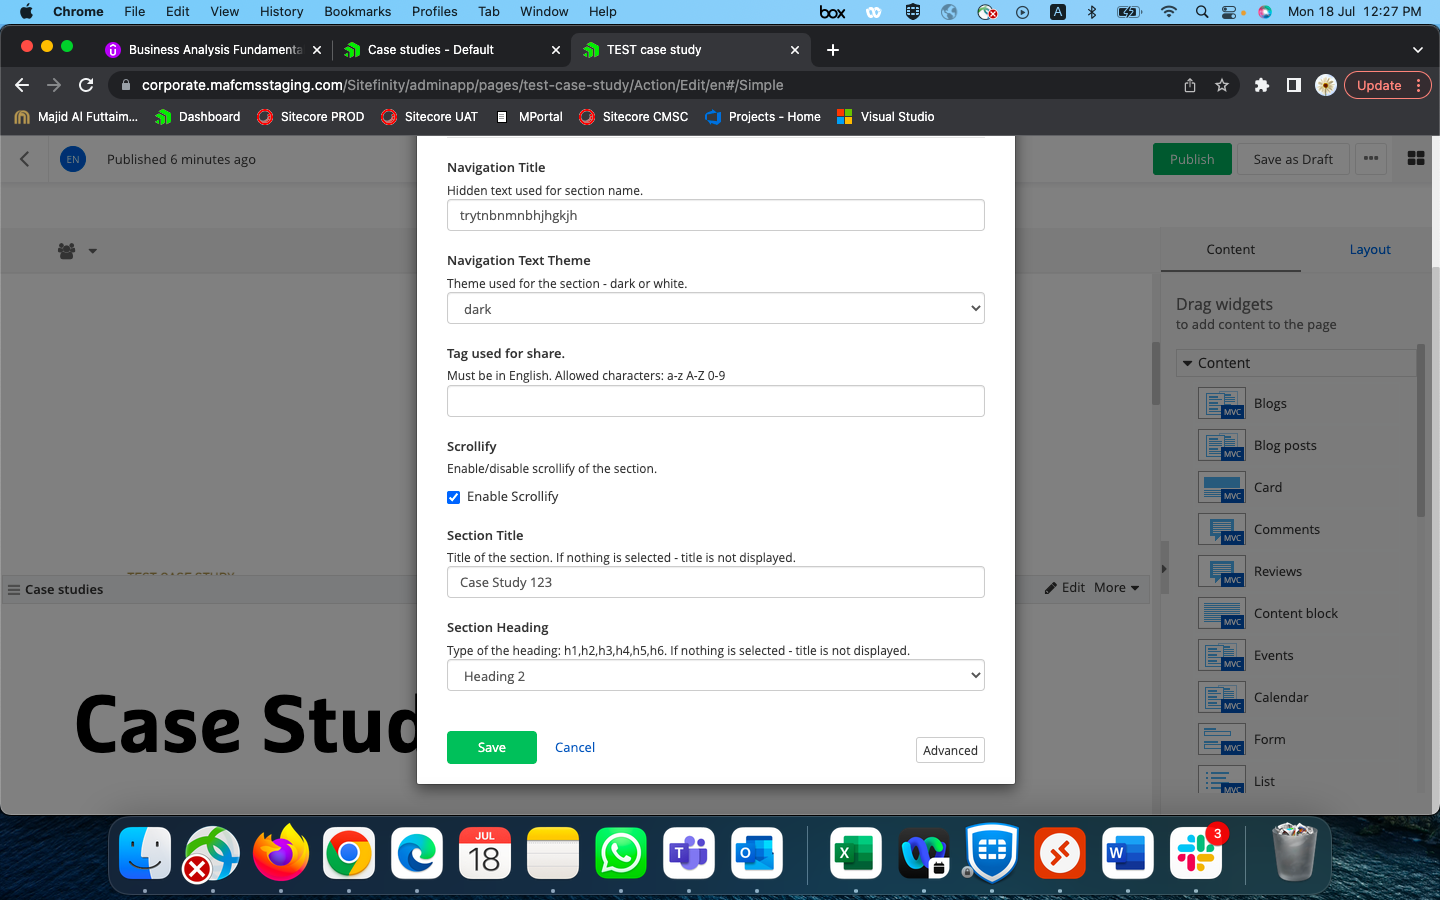Screen dimensions: 1440x900
Task: Click the Blogs widget icon
Action: pos(1221,404)
